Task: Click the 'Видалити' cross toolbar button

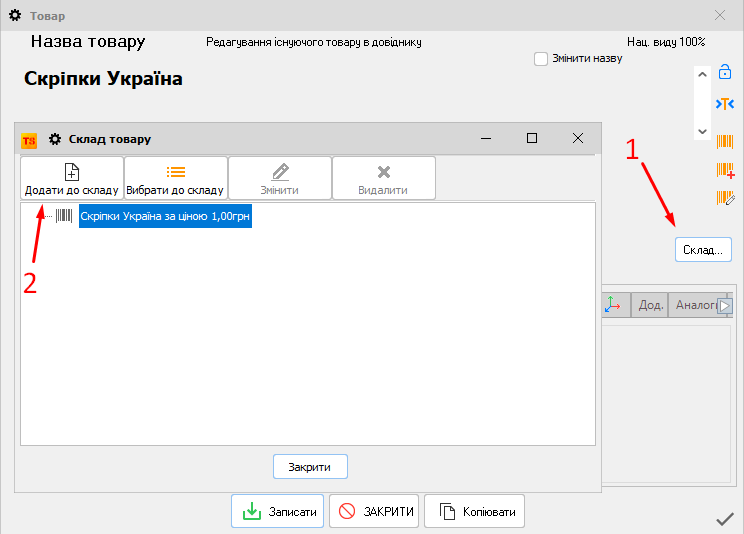Action: click(383, 178)
